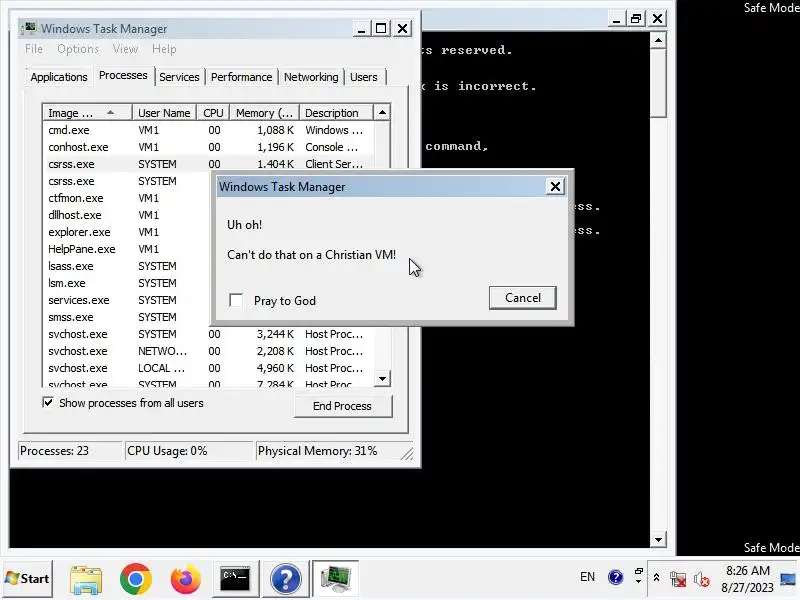Tick the Pray to God checkbox
The height and width of the screenshot is (600, 800).
(x=236, y=301)
